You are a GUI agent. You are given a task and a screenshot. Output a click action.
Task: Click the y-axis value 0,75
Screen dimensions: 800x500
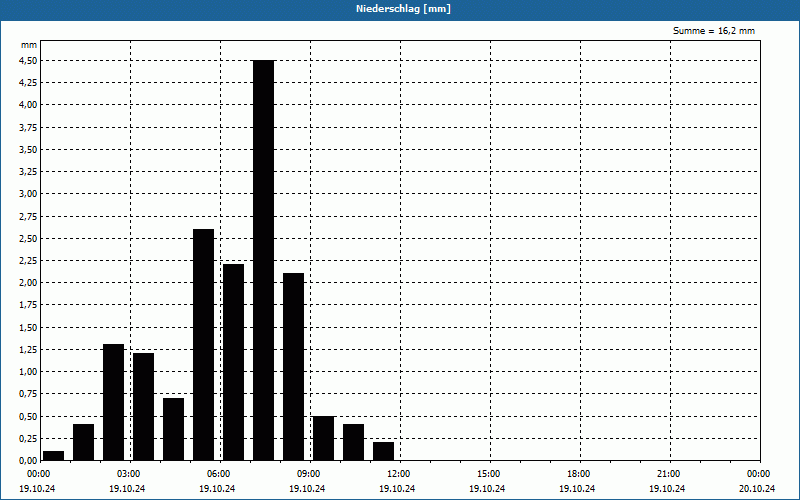(x=28, y=394)
